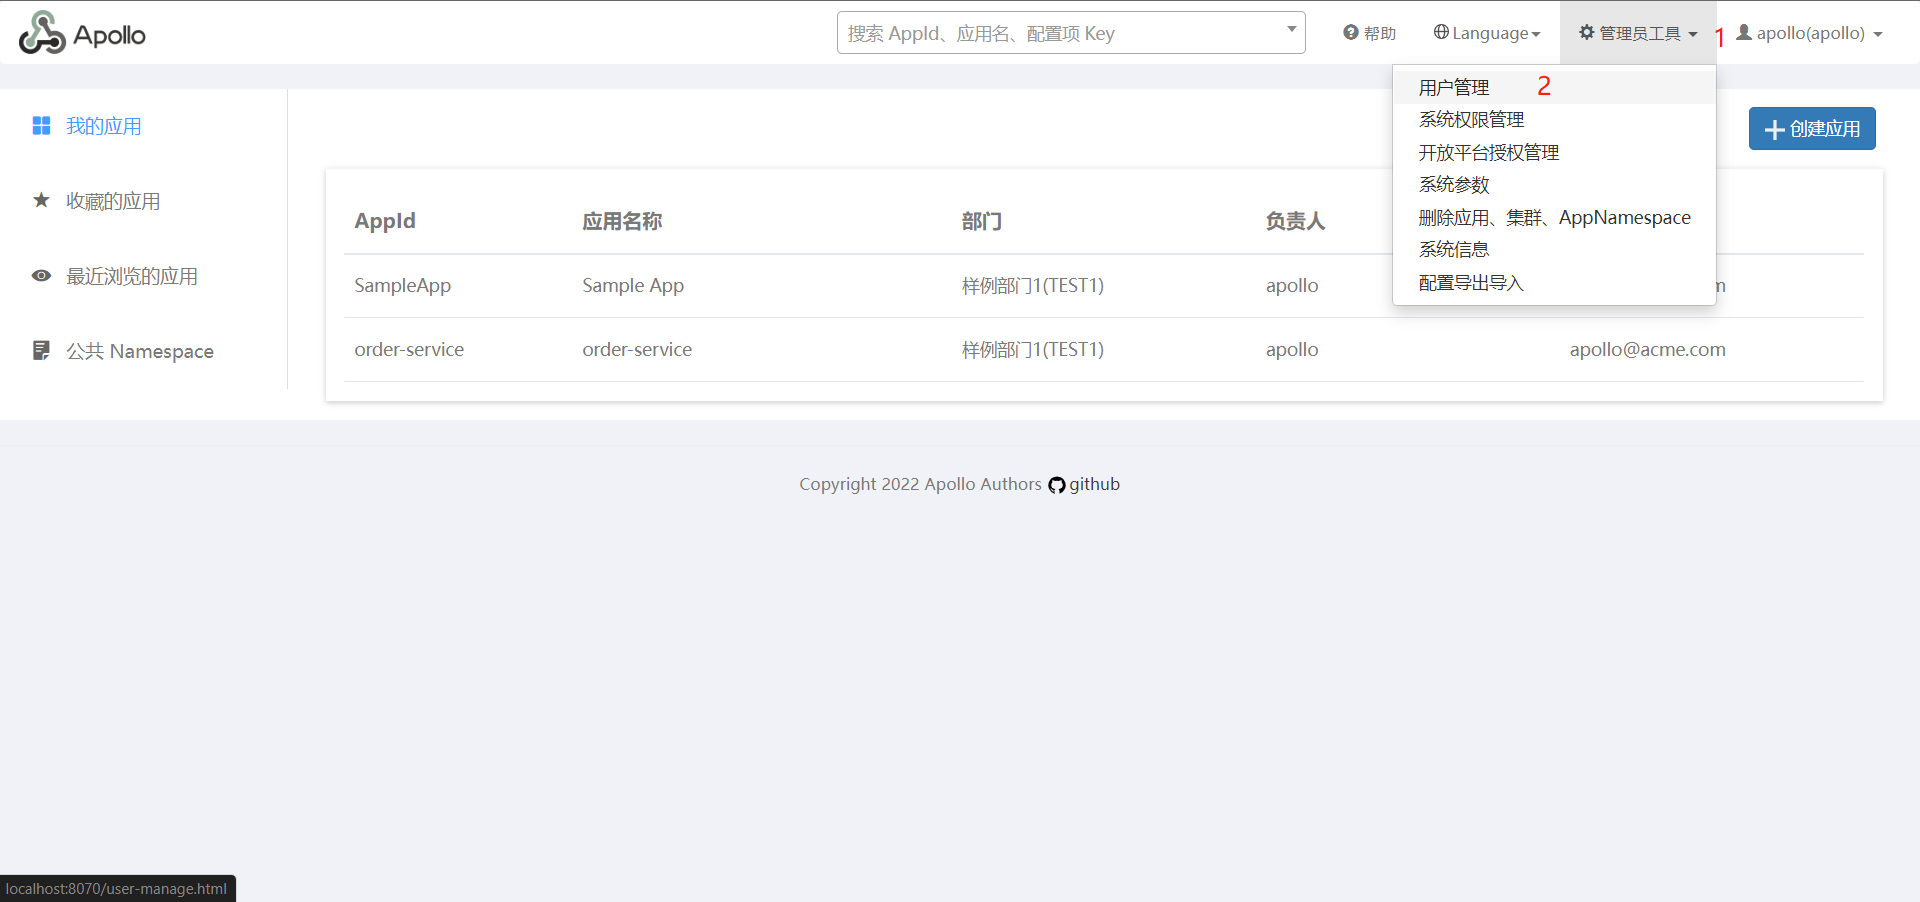Collapse the 管理员工具 admin tools menu
1920x902 pixels.
(1638, 33)
